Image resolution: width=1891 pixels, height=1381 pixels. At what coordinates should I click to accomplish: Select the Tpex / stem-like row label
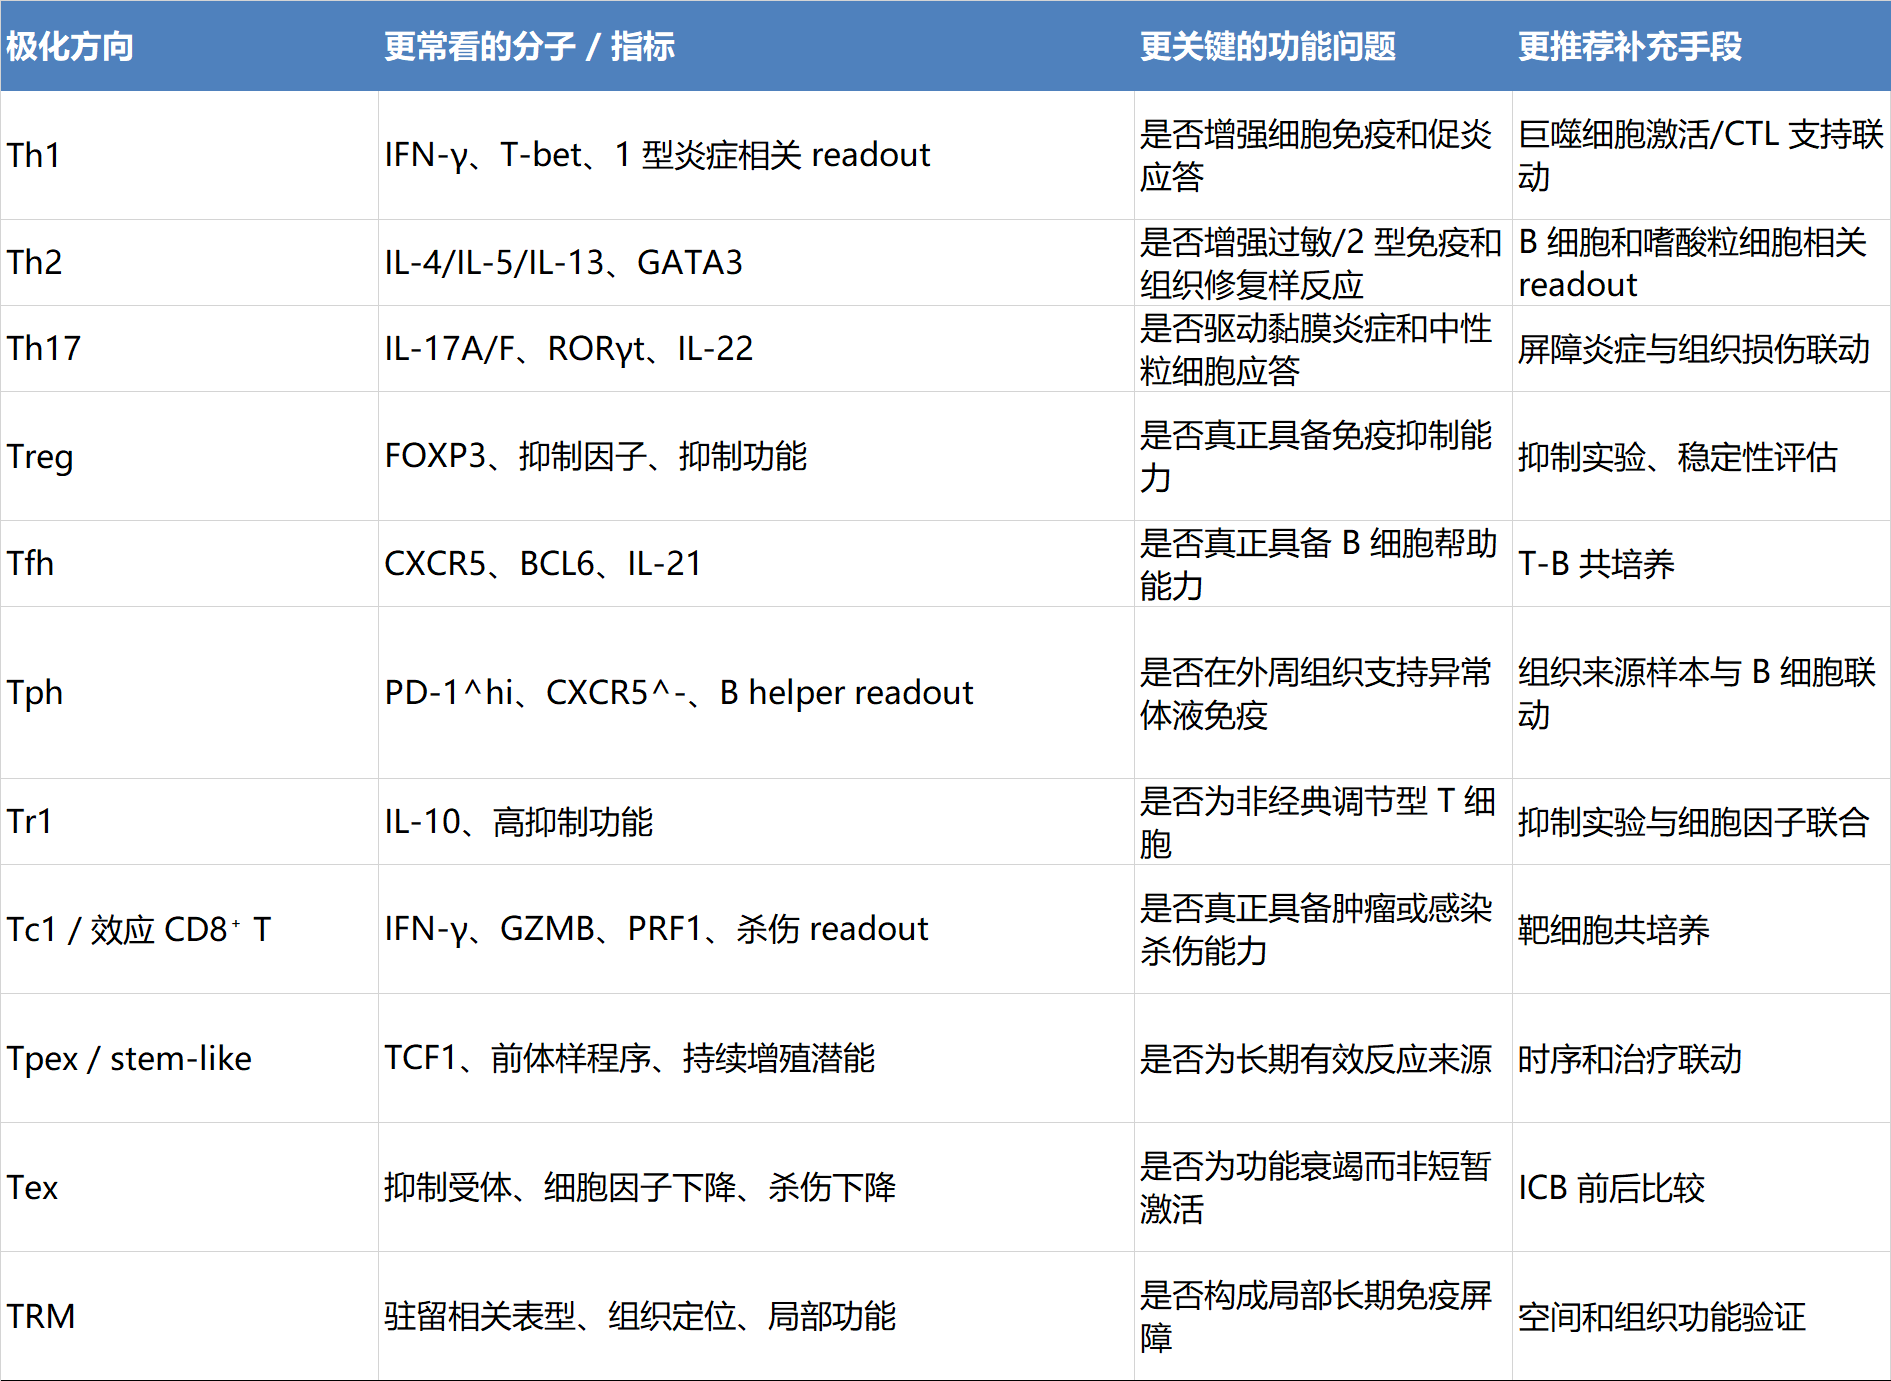129,1058
